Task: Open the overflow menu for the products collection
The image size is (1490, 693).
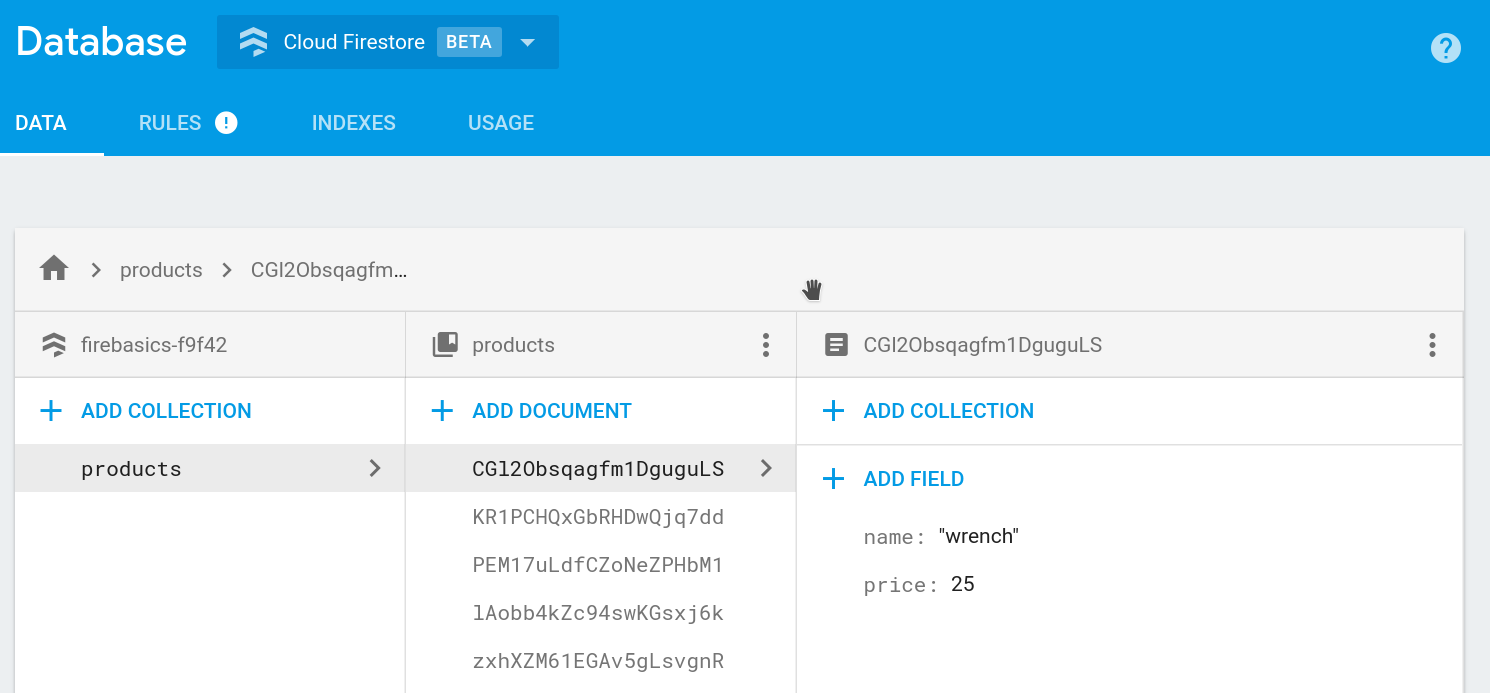Action: pyautogui.click(x=765, y=344)
